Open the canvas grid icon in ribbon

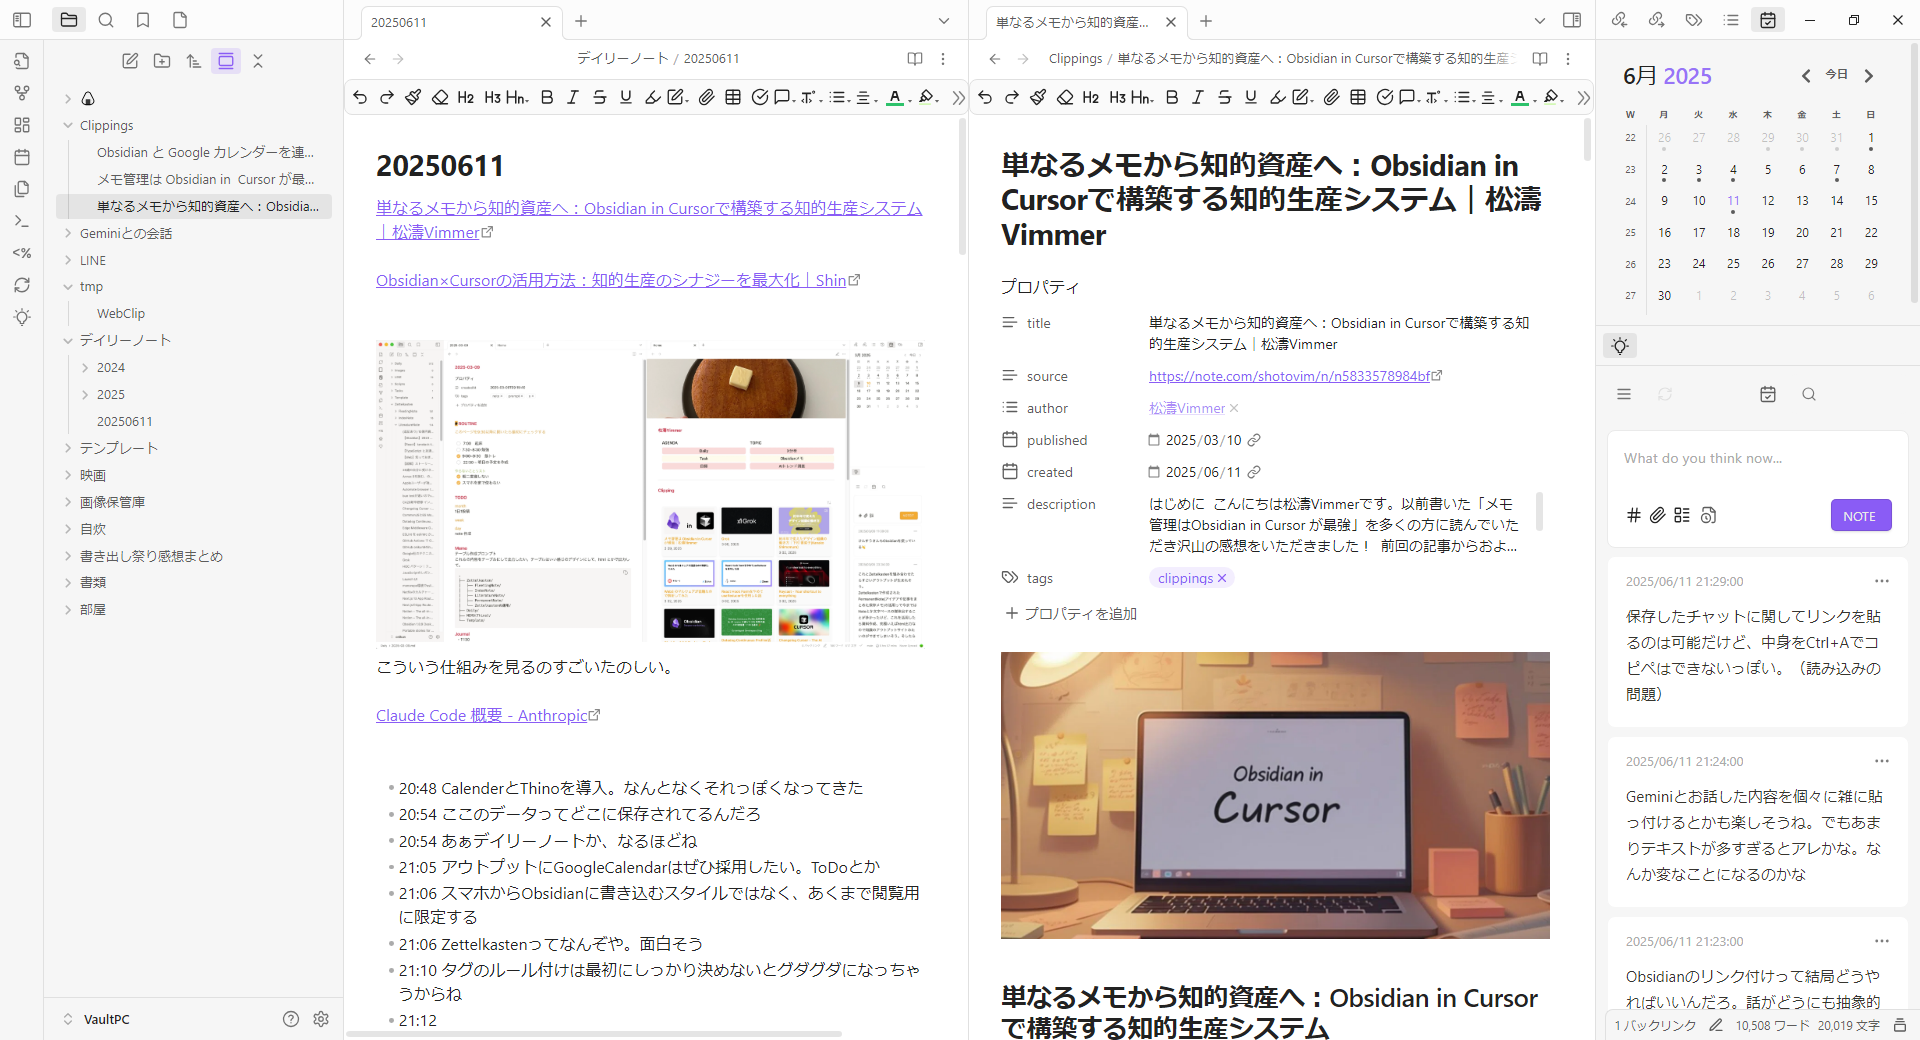[22, 125]
